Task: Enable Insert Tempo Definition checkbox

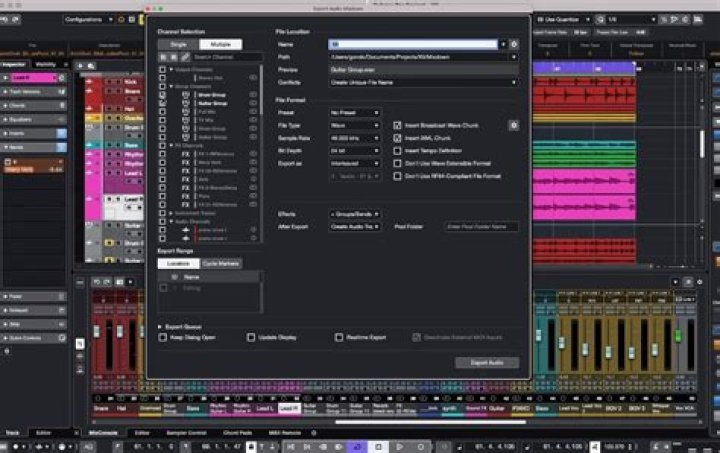Action: 397,151
